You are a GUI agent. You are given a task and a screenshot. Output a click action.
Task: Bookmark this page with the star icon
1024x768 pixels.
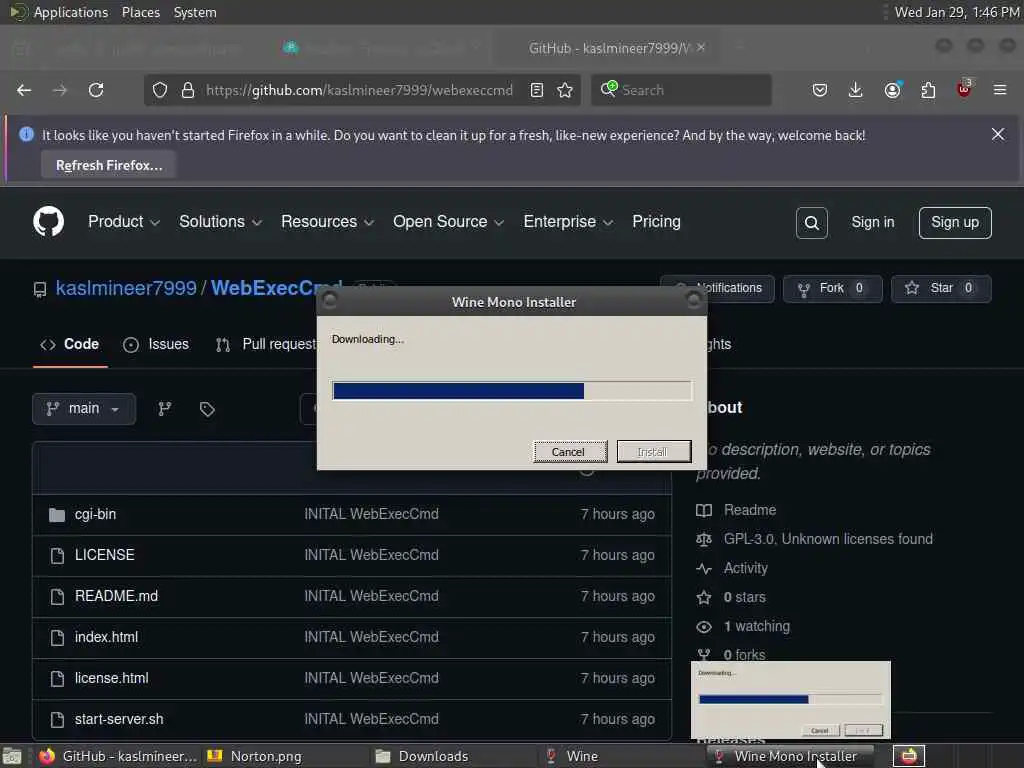[x=565, y=90]
